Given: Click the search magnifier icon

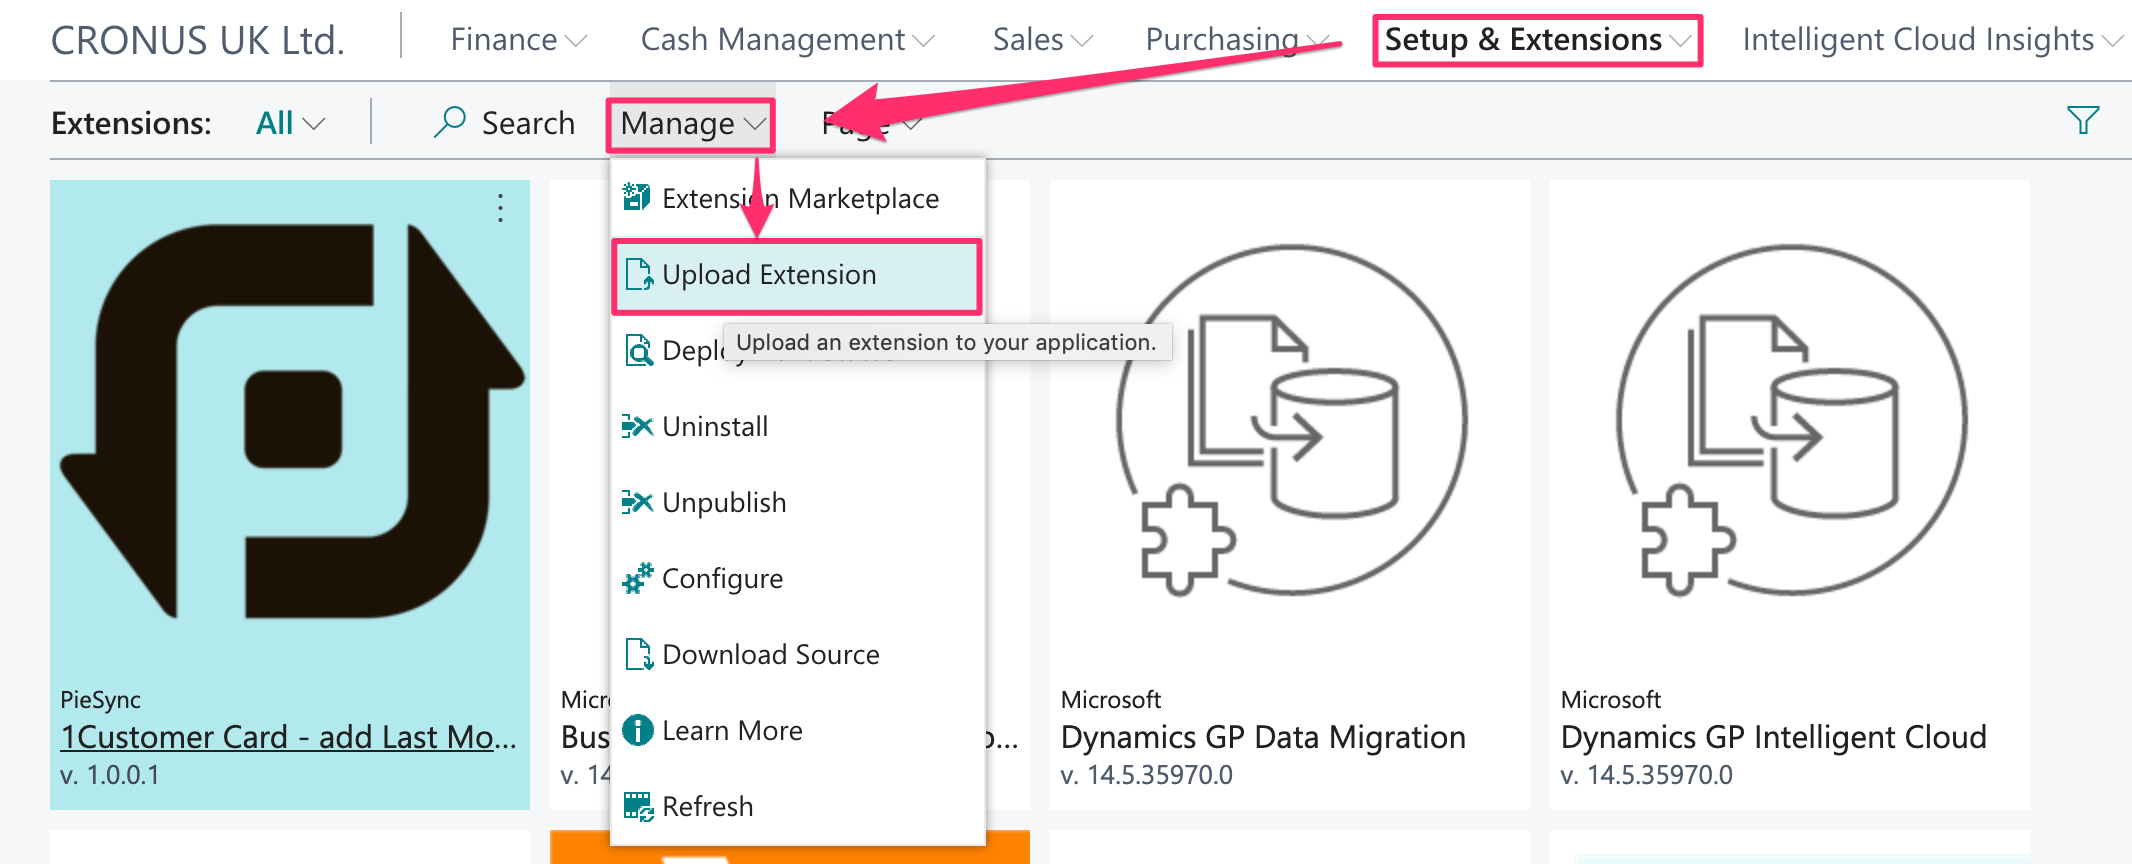Looking at the screenshot, I should (x=450, y=122).
